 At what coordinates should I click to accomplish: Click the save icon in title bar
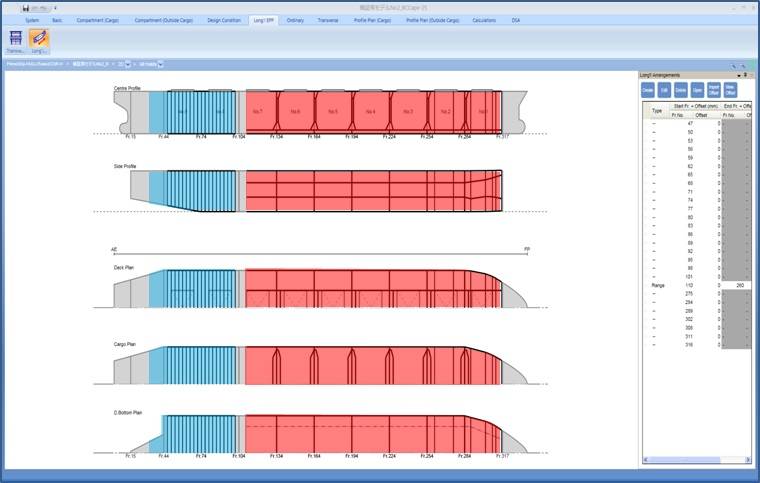coord(25,8)
